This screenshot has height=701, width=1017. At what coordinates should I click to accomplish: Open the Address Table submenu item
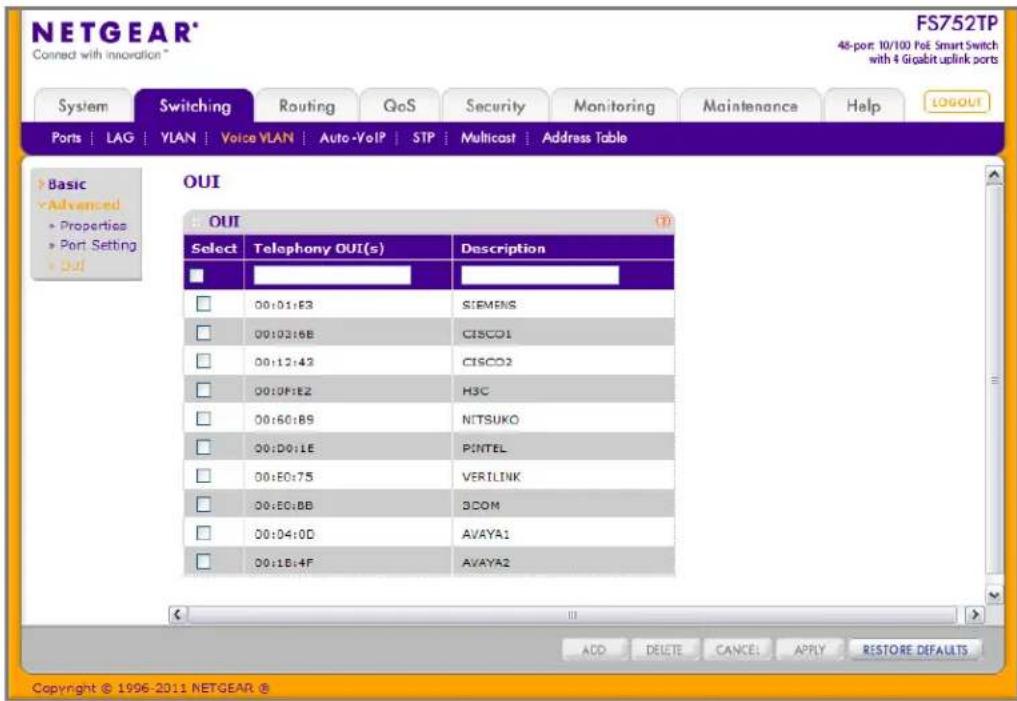[584, 137]
